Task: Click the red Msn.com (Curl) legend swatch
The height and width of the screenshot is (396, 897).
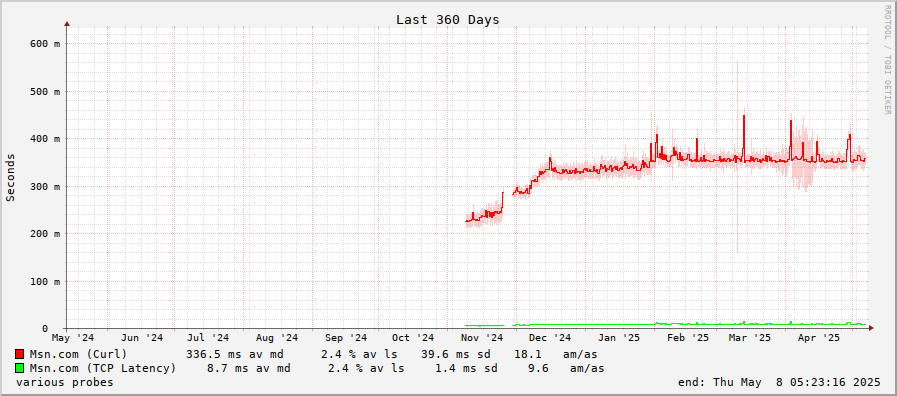Action: [20, 354]
